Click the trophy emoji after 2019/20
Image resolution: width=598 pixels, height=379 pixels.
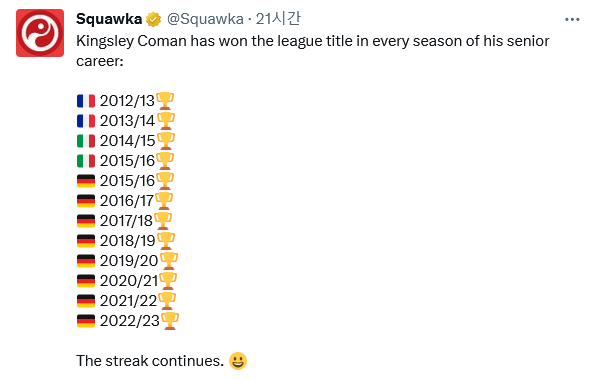tap(169, 261)
